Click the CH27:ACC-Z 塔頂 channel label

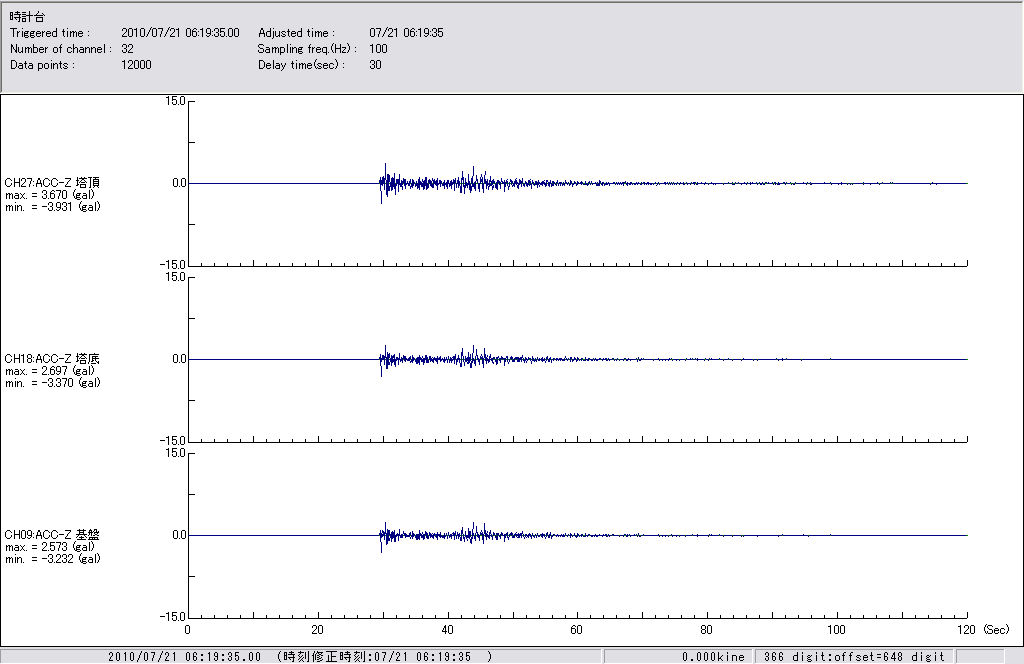52,183
